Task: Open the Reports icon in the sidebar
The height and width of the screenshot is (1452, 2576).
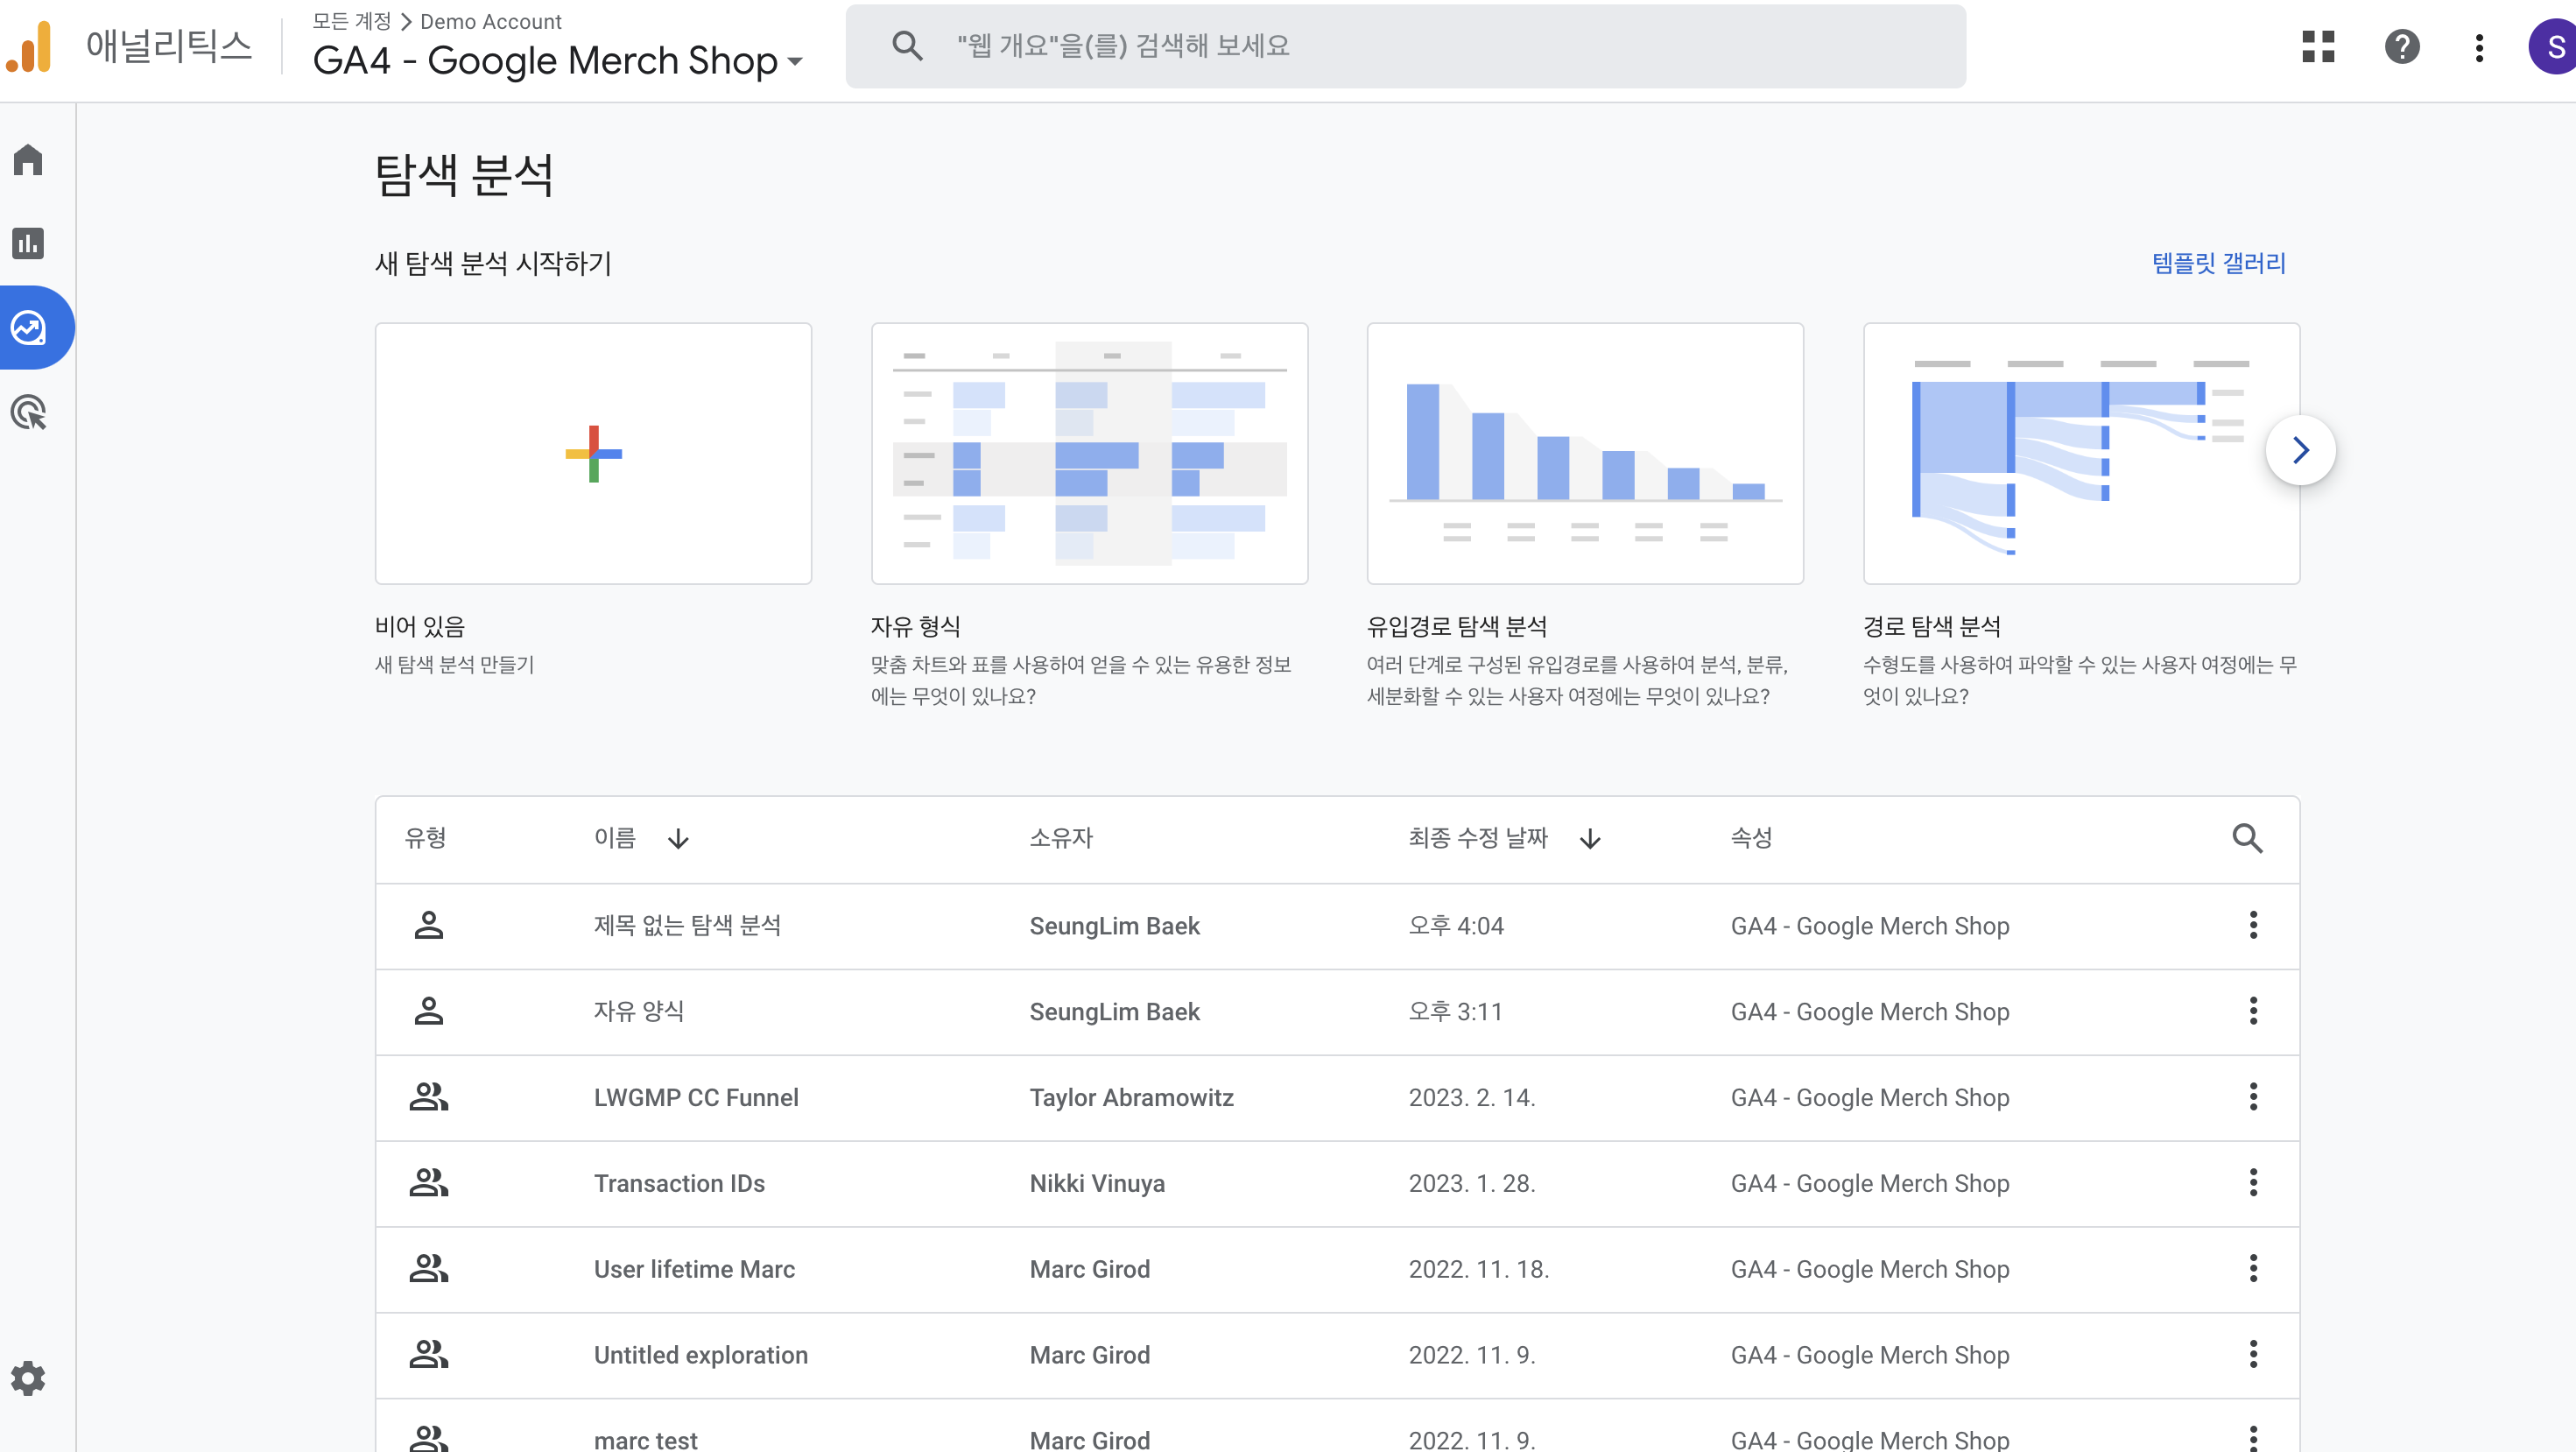Action: pos(28,243)
